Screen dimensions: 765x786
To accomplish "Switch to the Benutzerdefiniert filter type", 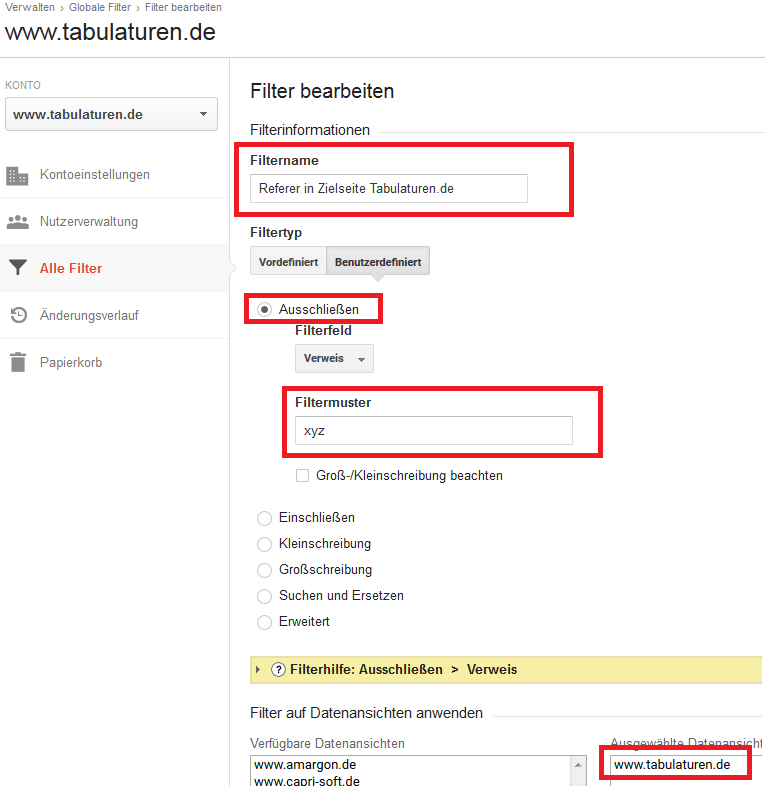I will coord(378,262).
